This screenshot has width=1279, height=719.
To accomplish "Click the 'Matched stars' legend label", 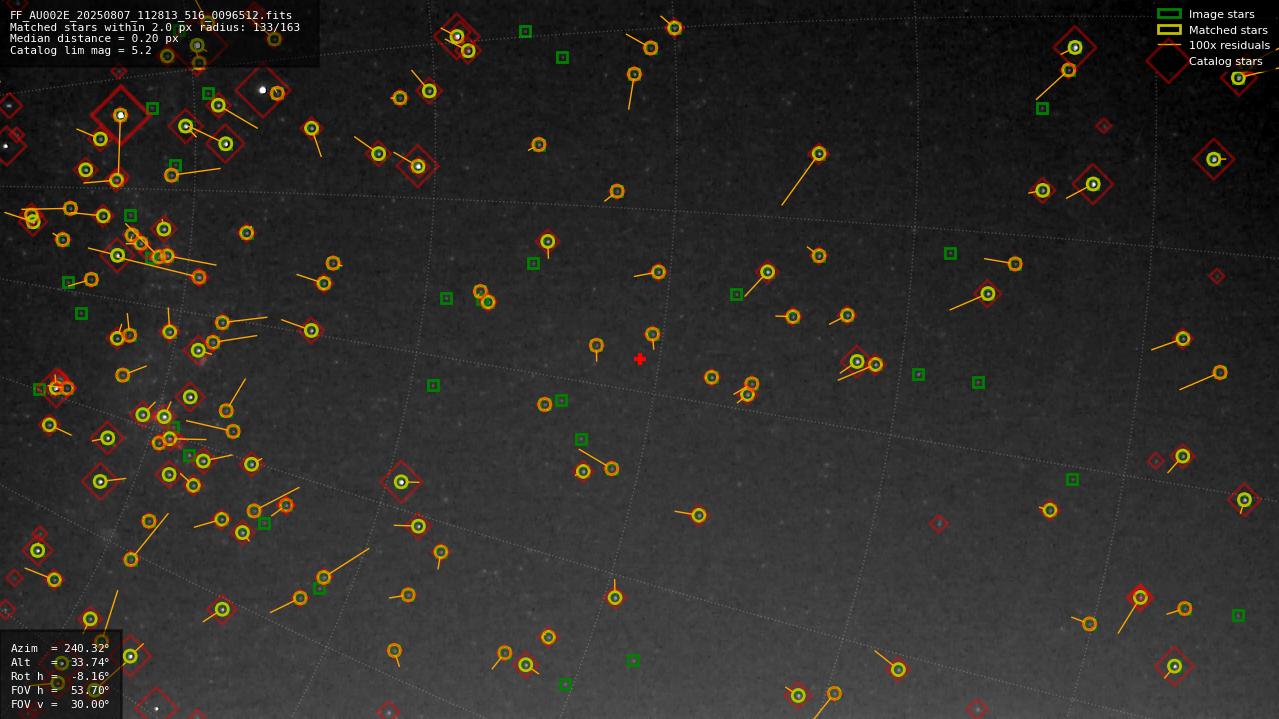I will click(x=1228, y=30).
